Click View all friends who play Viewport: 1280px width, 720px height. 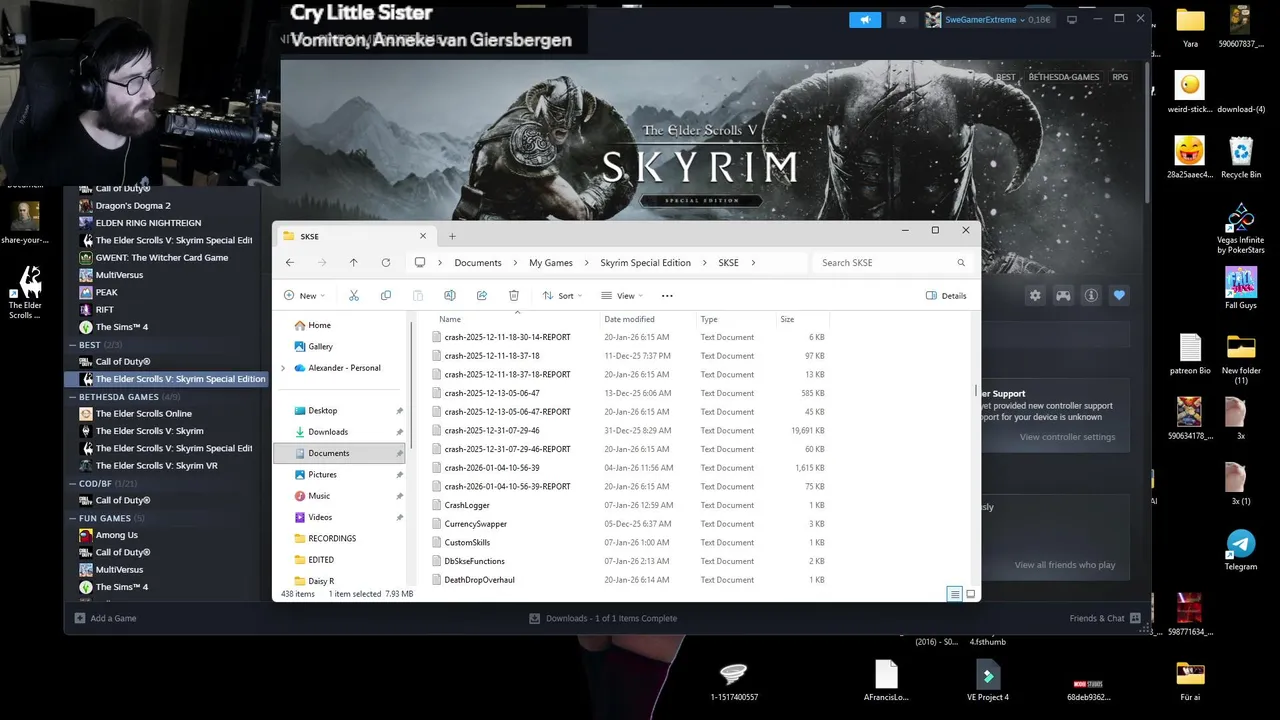pos(1065,565)
